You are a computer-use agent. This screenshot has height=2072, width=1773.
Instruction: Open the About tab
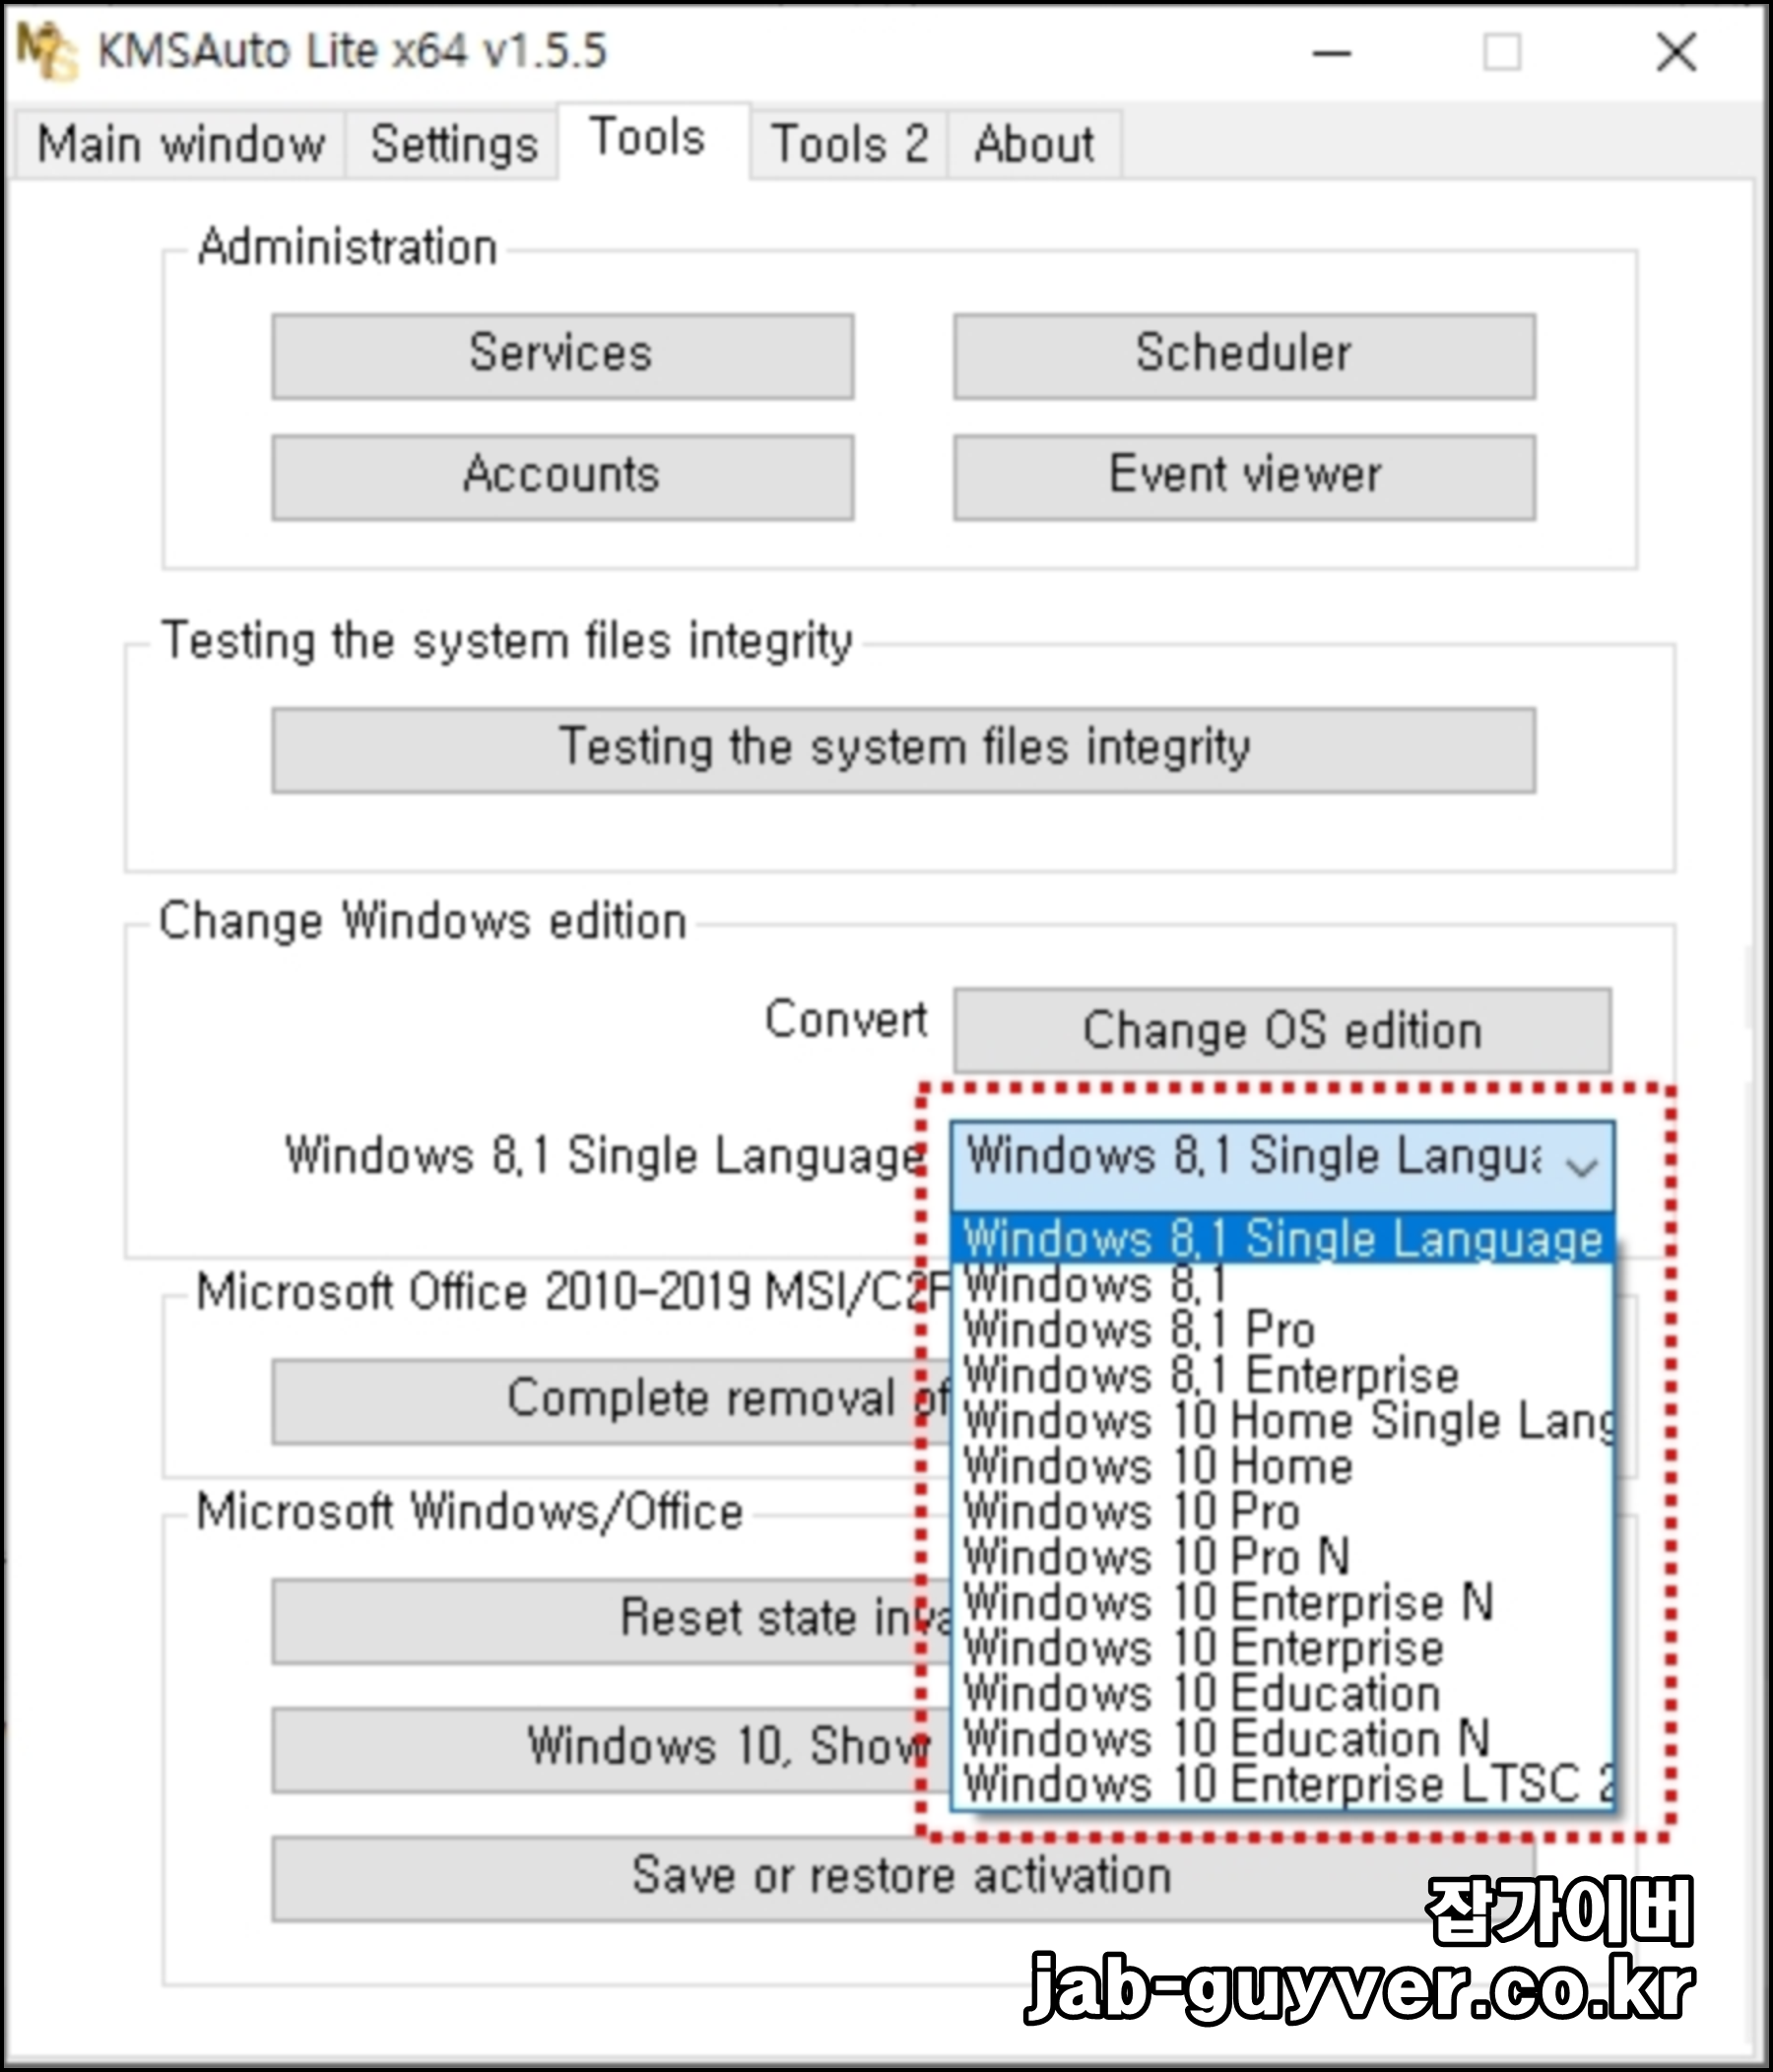pyautogui.click(x=1034, y=144)
